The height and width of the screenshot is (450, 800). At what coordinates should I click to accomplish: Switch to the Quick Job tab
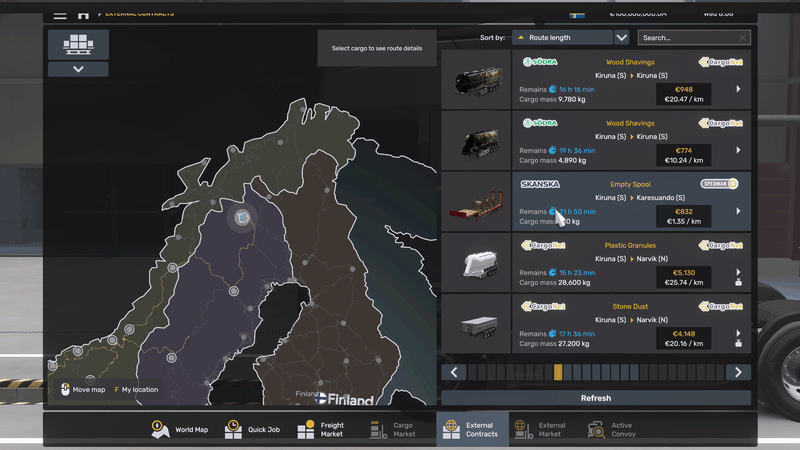[x=252, y=430]
